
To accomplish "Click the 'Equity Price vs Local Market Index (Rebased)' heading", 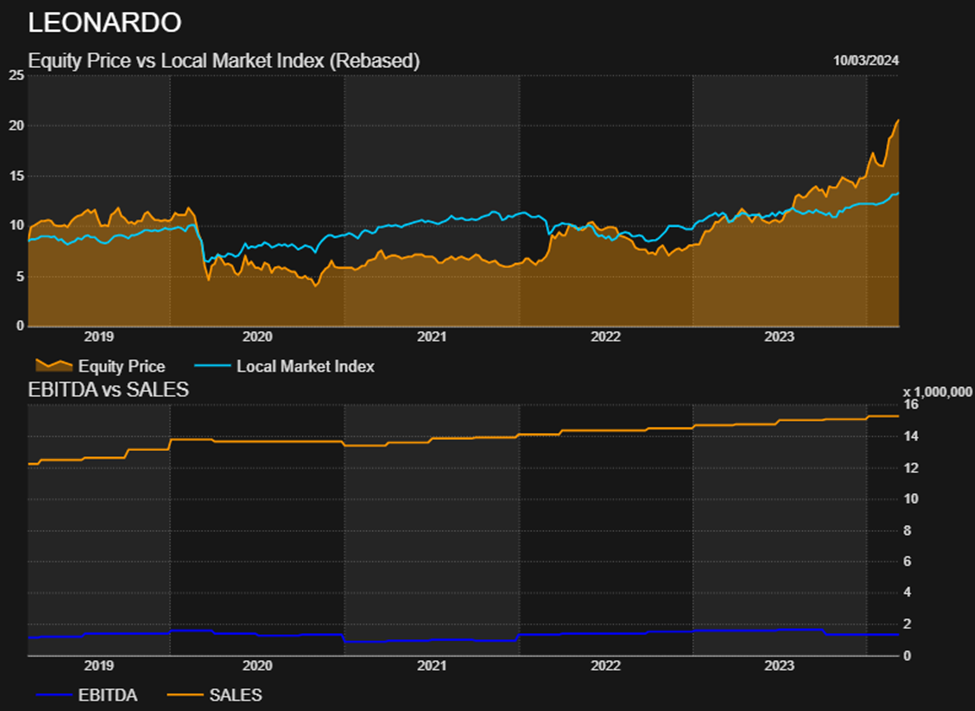I will (224, 60).
